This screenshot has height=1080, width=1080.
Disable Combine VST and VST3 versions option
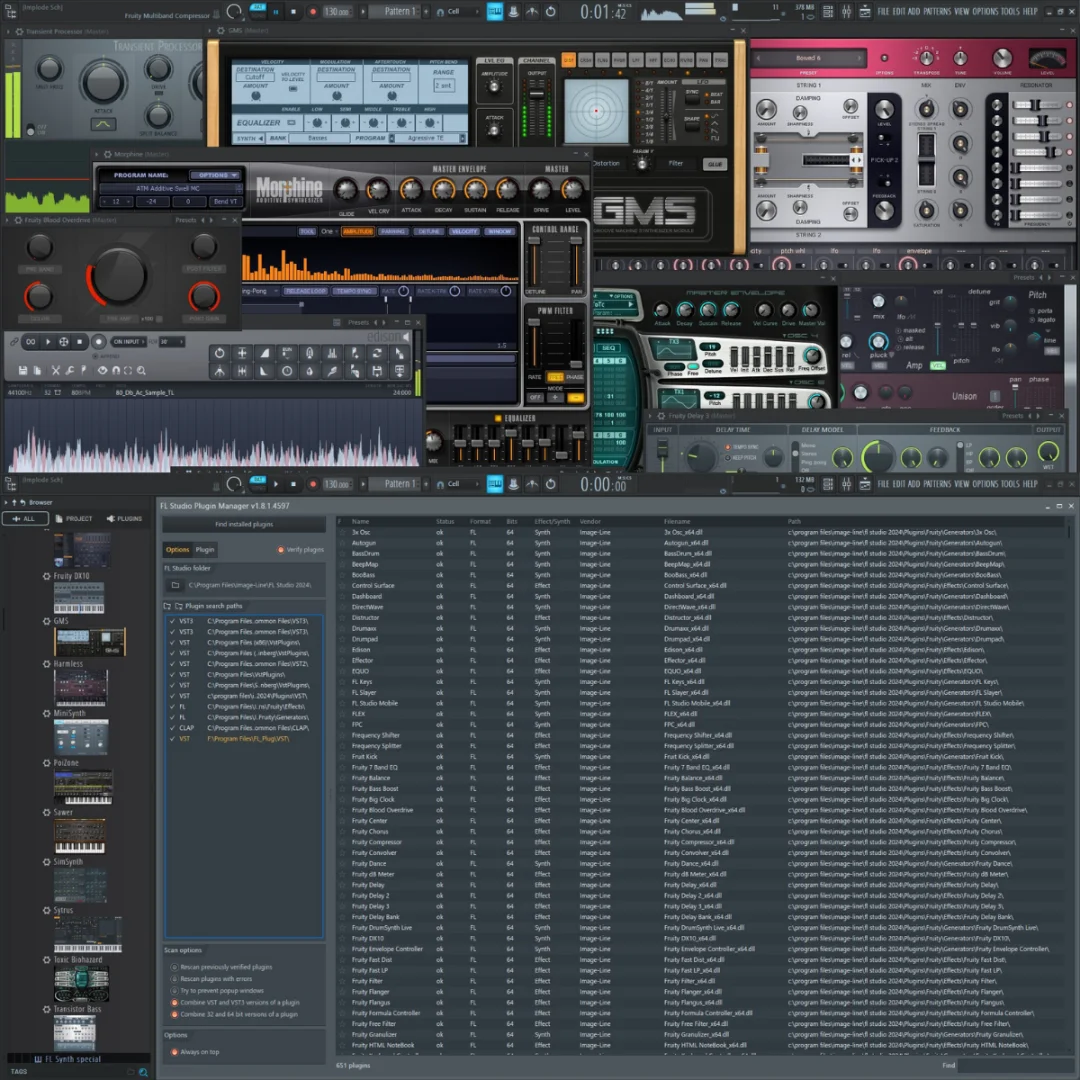pyautogui.click(x=173, y=1002)
